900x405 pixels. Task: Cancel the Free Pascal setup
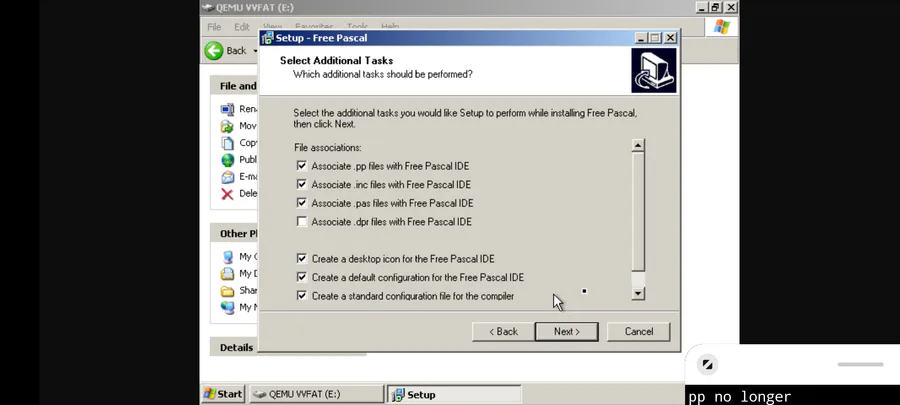pyautogui.click(x=638, y=332)
